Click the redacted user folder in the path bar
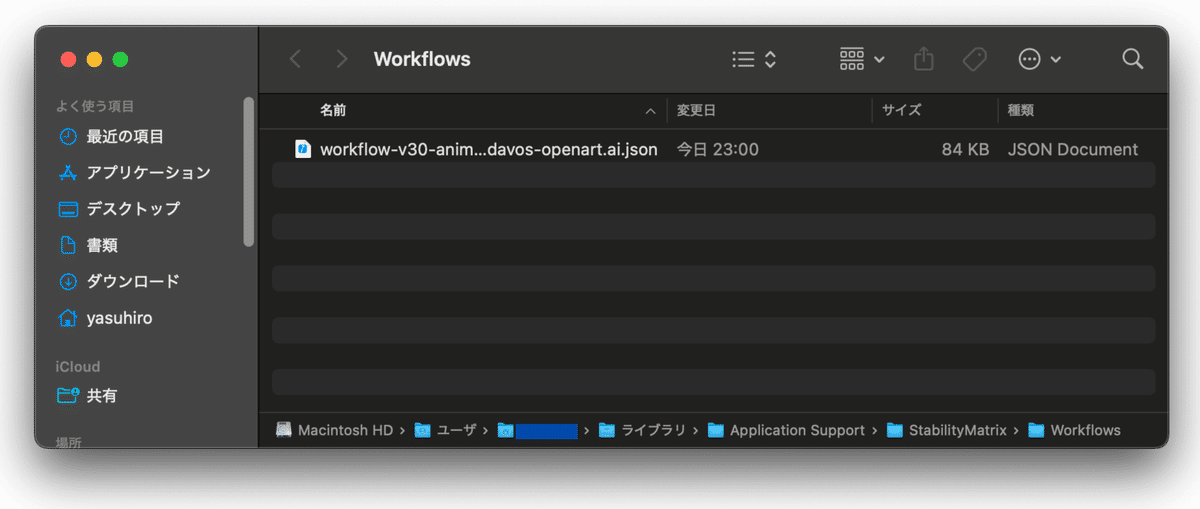 coord(538,430)
